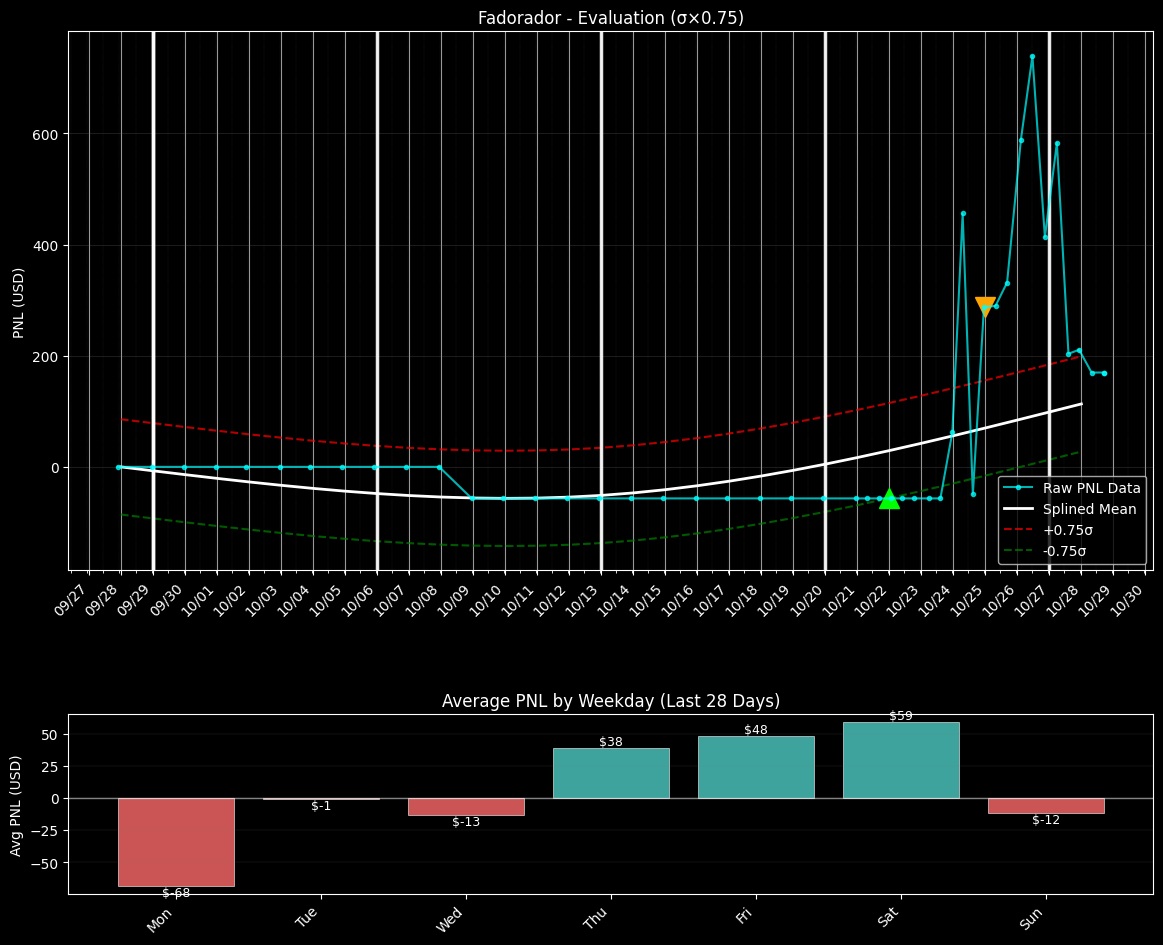Image resolution: width=1163 pixels, height=945 pixels.
Task: Select the red Monday bar
Action: click(x=176, y=842)
